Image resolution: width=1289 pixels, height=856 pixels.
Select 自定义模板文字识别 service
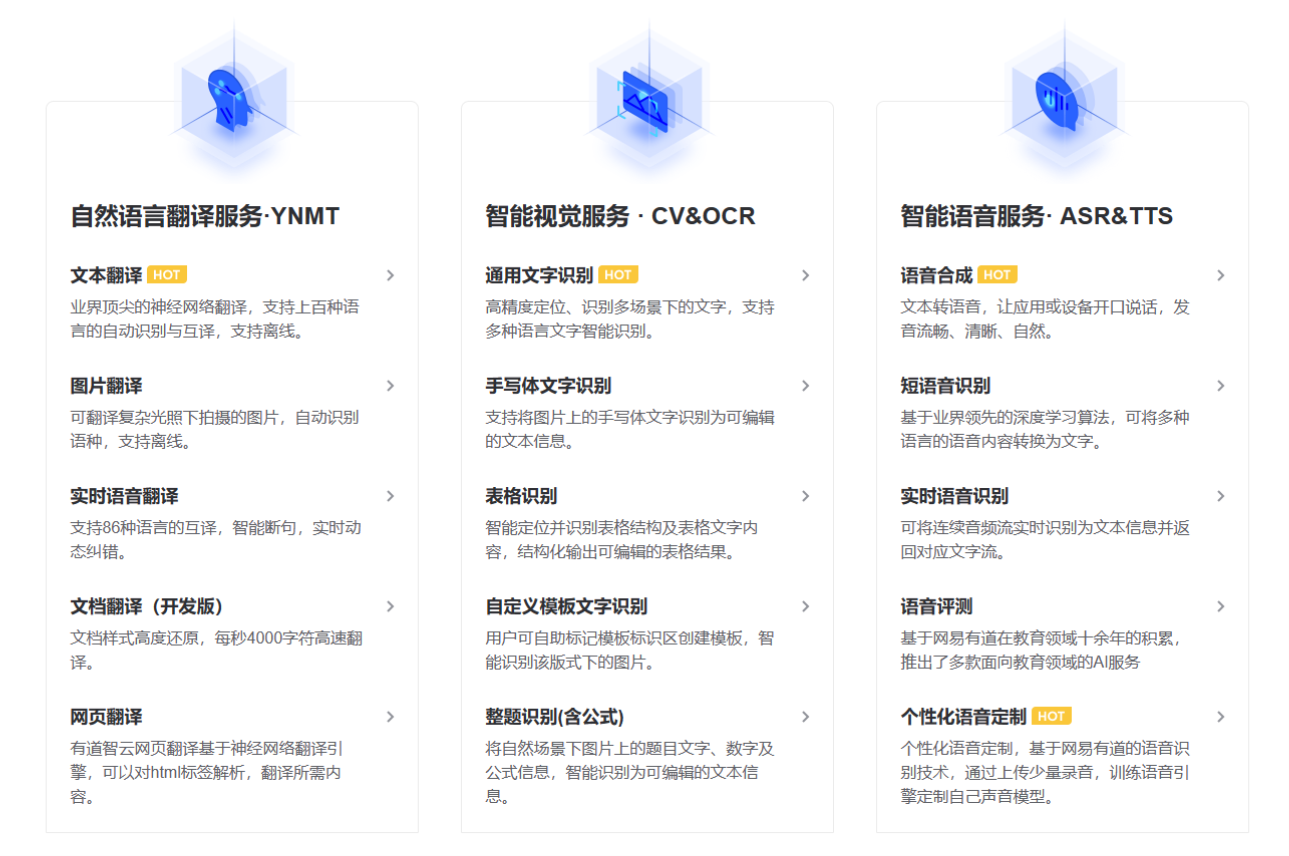tap(566, 606)
